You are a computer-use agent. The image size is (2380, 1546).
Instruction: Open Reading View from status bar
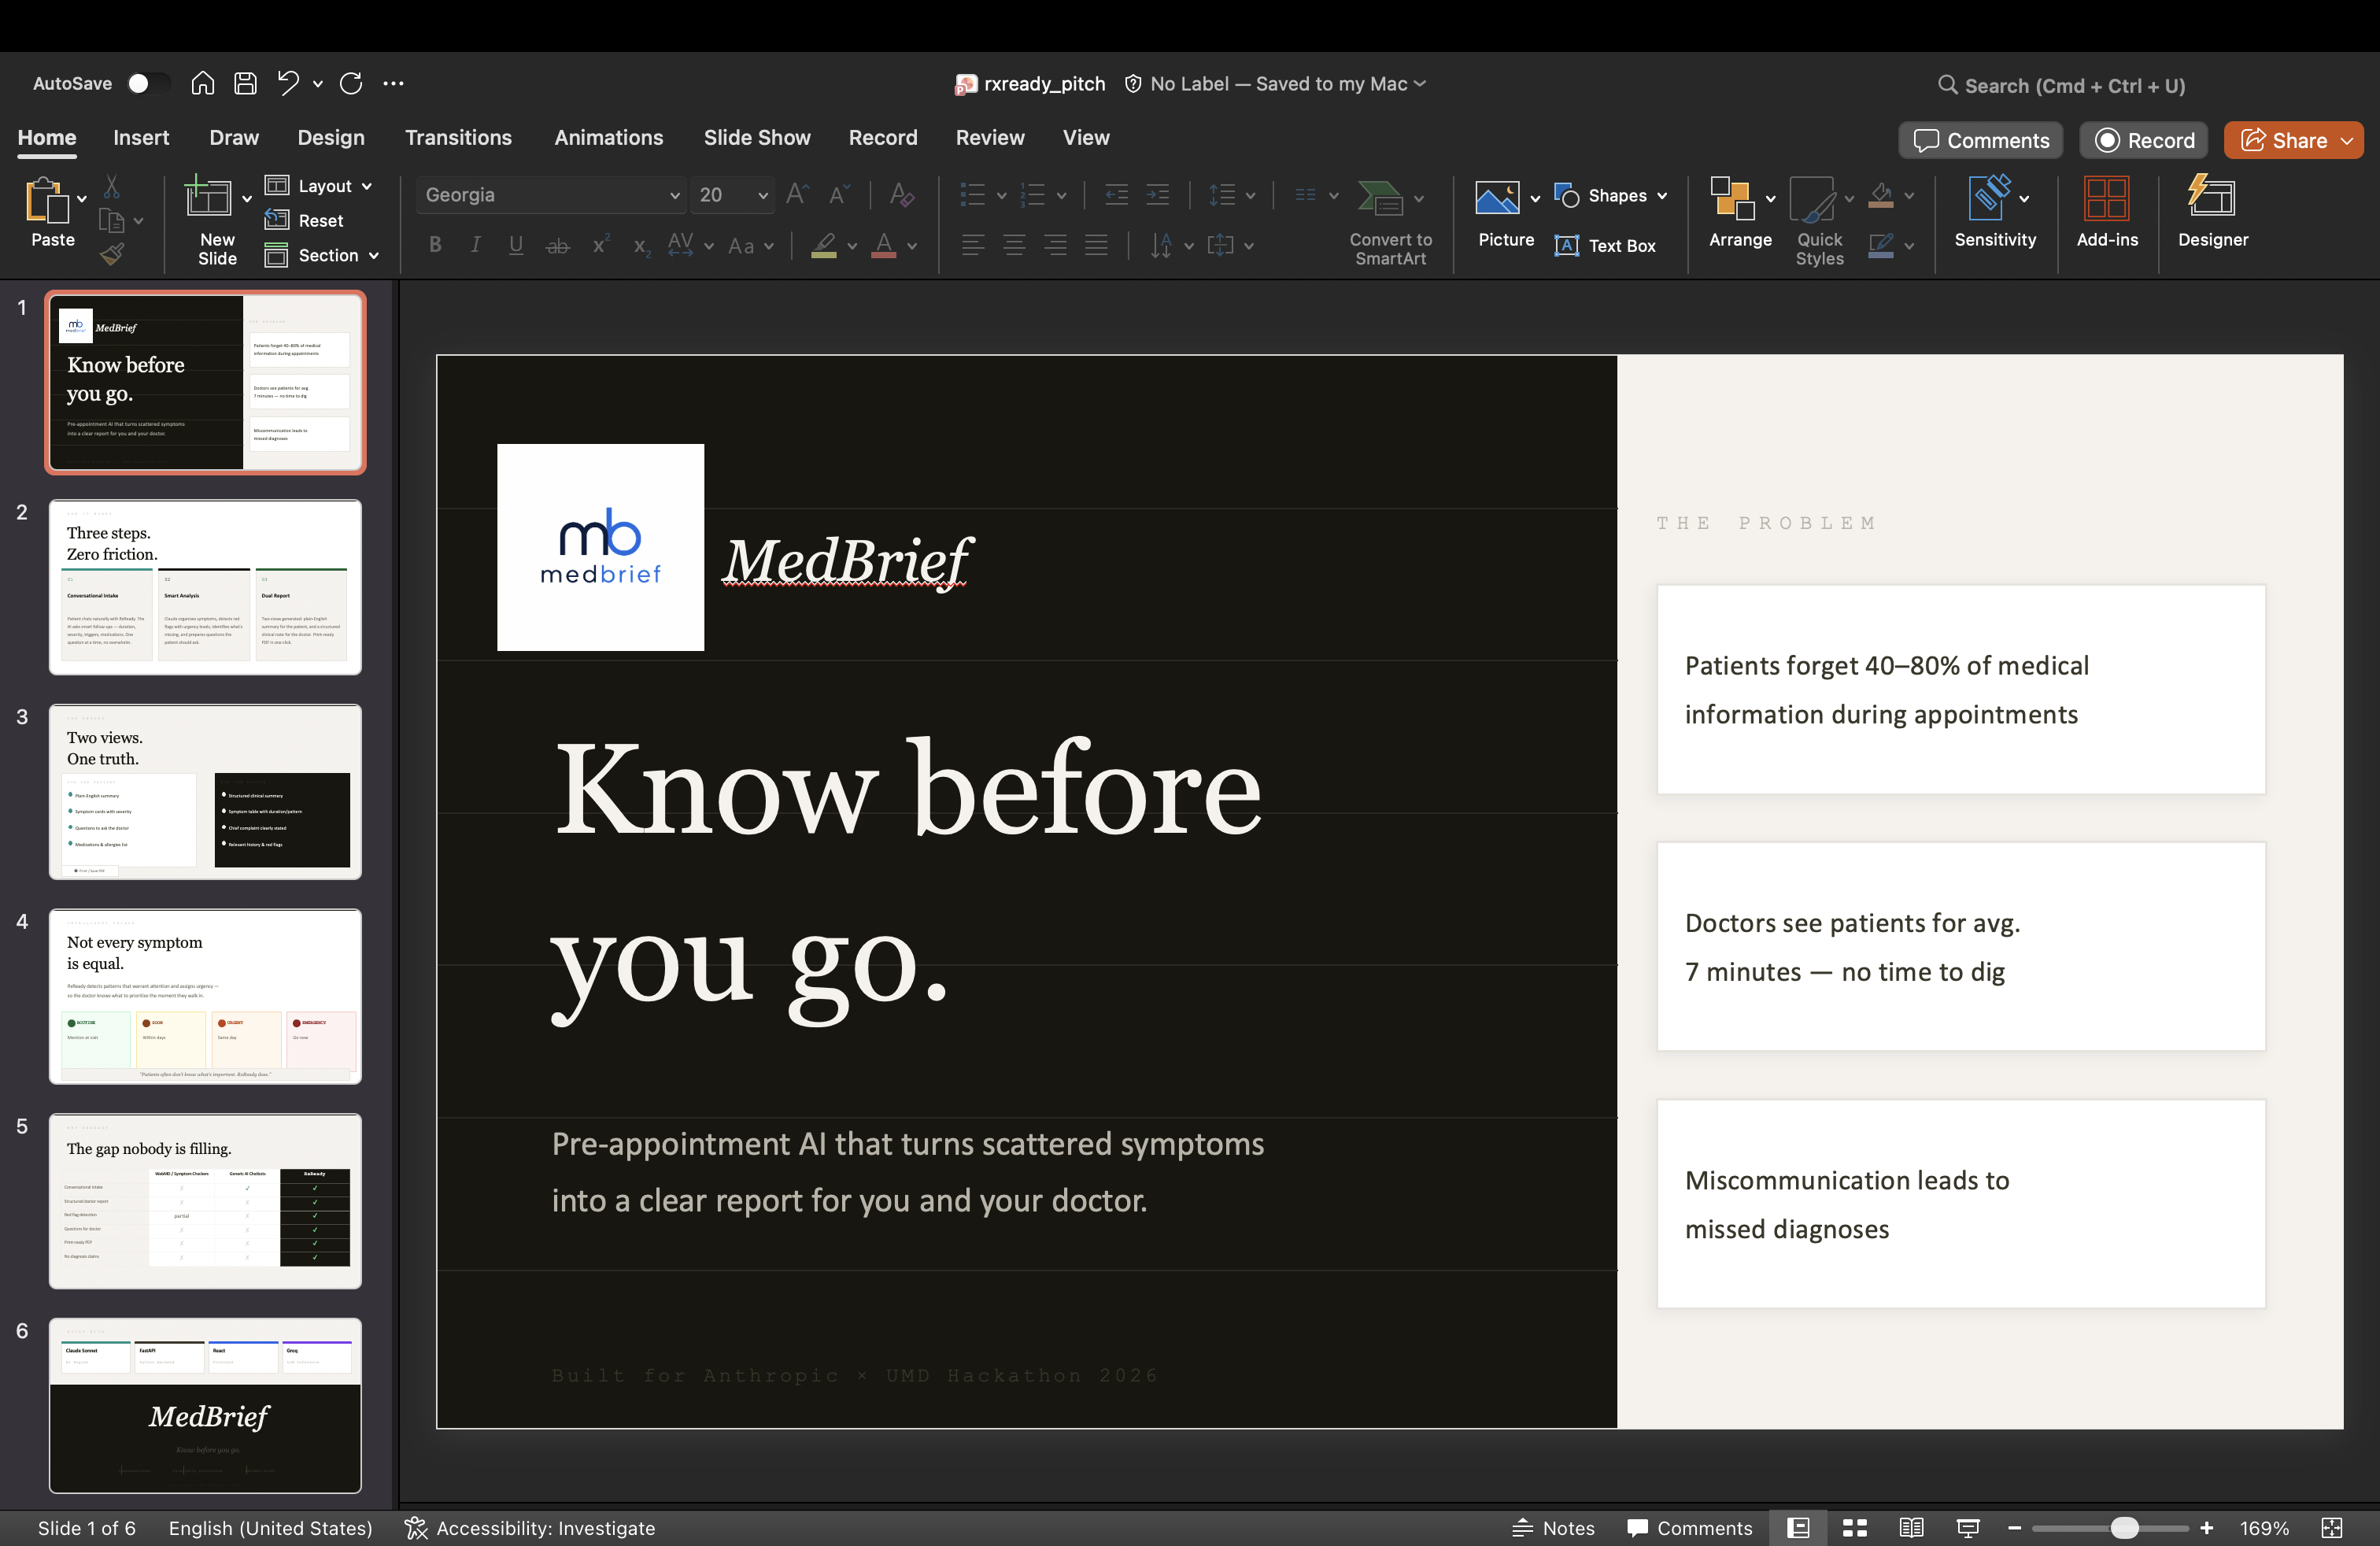[1911, 1527]
